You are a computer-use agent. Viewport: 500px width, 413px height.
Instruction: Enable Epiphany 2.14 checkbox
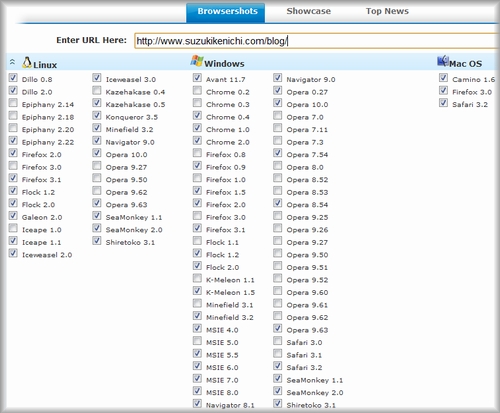pyautogui.click(x=13, y=103)
